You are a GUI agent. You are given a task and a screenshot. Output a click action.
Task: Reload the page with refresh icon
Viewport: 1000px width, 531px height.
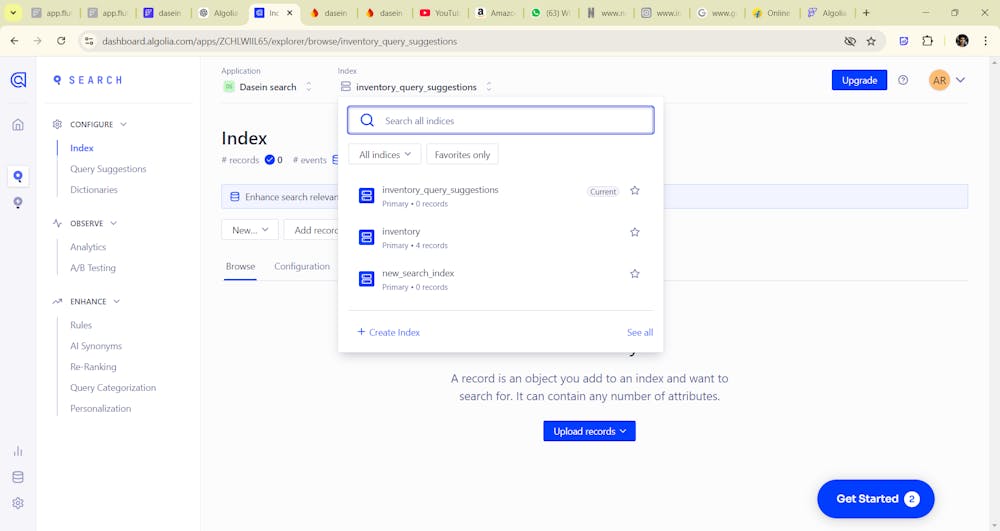[x=61, y=41]
